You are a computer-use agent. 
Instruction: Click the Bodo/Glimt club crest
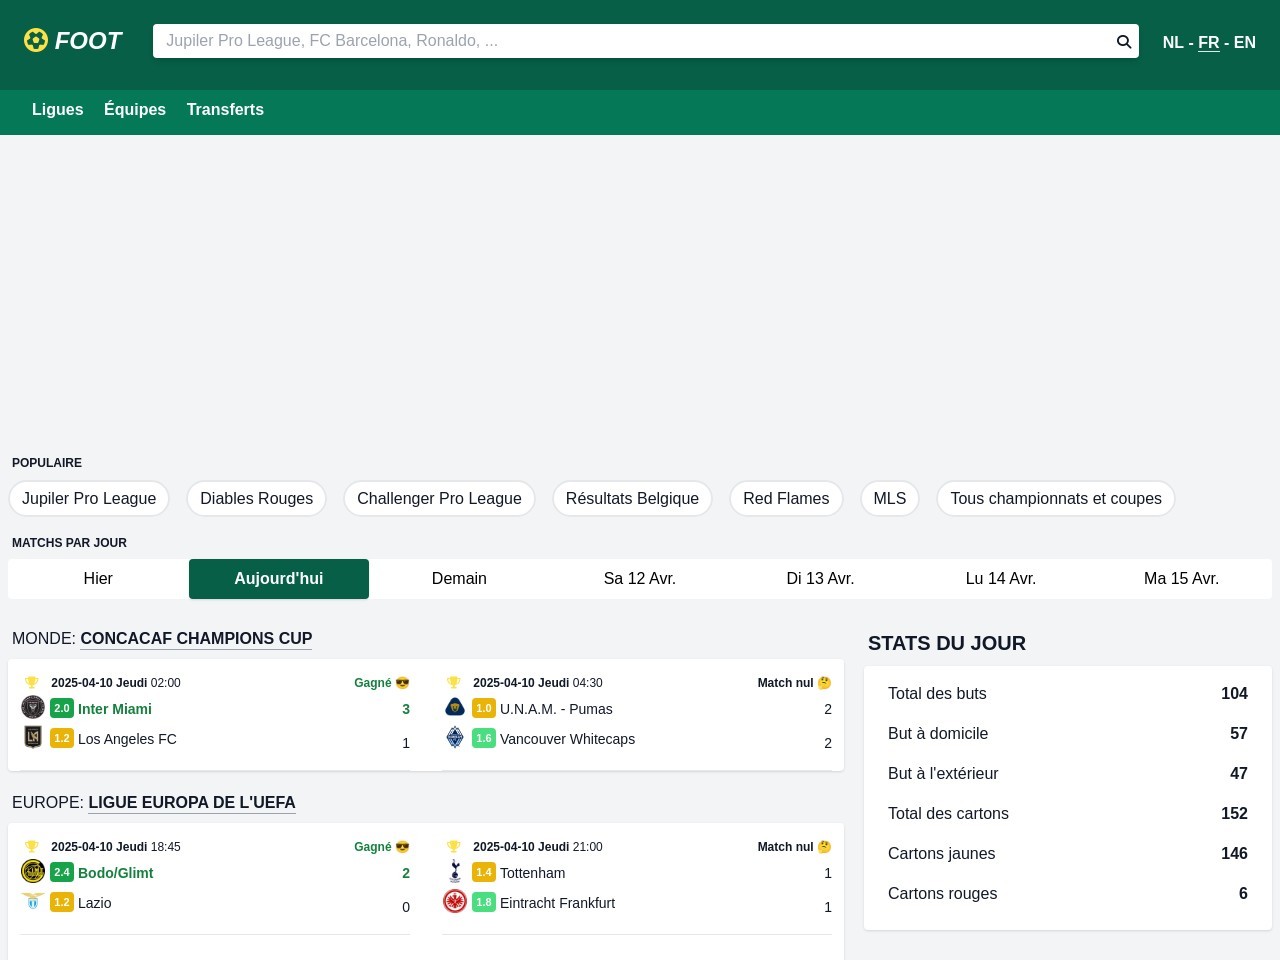click(x=33, y=871)
